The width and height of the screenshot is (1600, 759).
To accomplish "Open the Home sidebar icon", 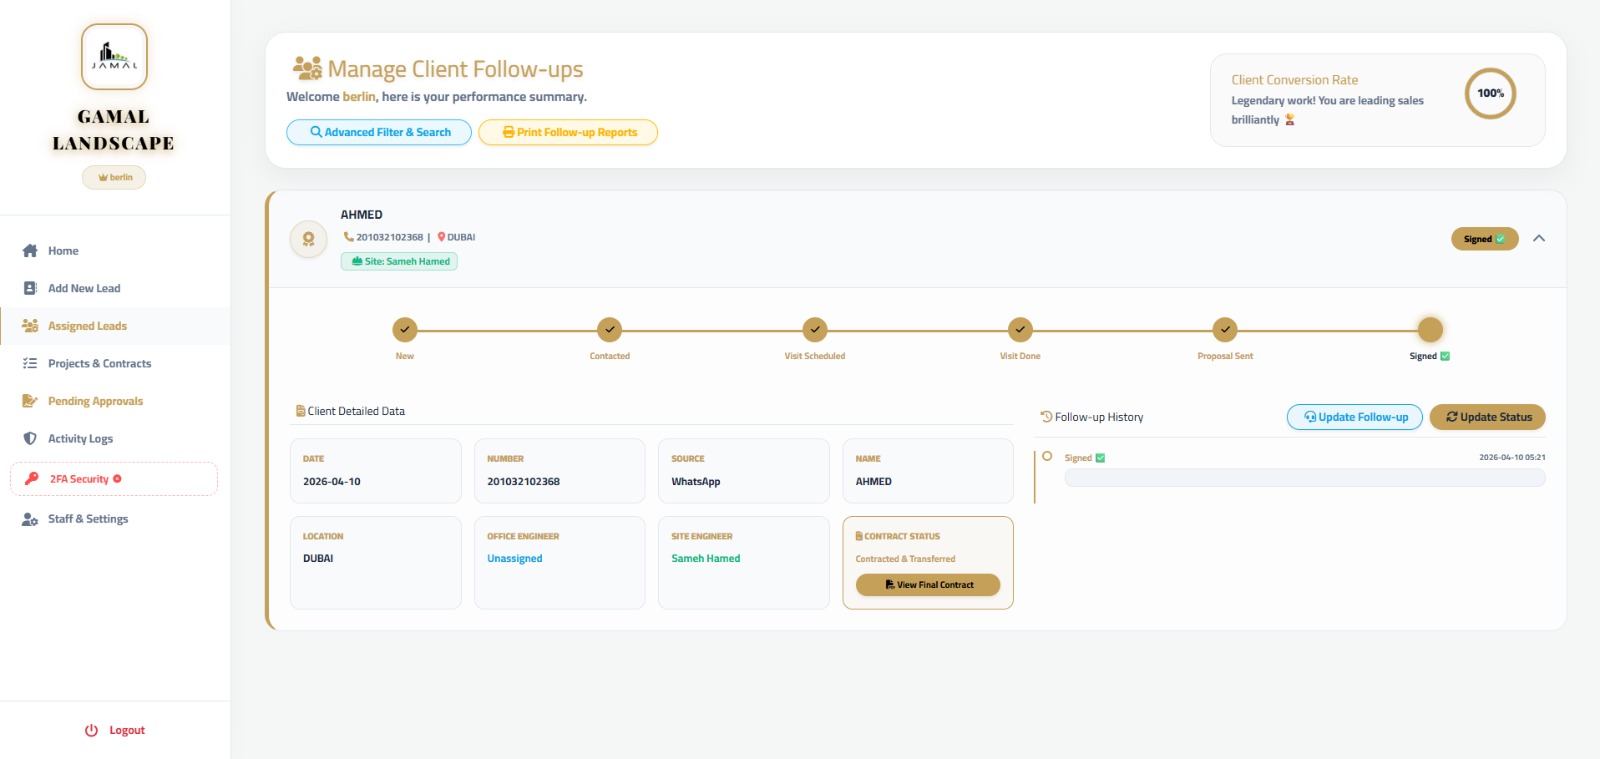I will [x=30, y=250].
